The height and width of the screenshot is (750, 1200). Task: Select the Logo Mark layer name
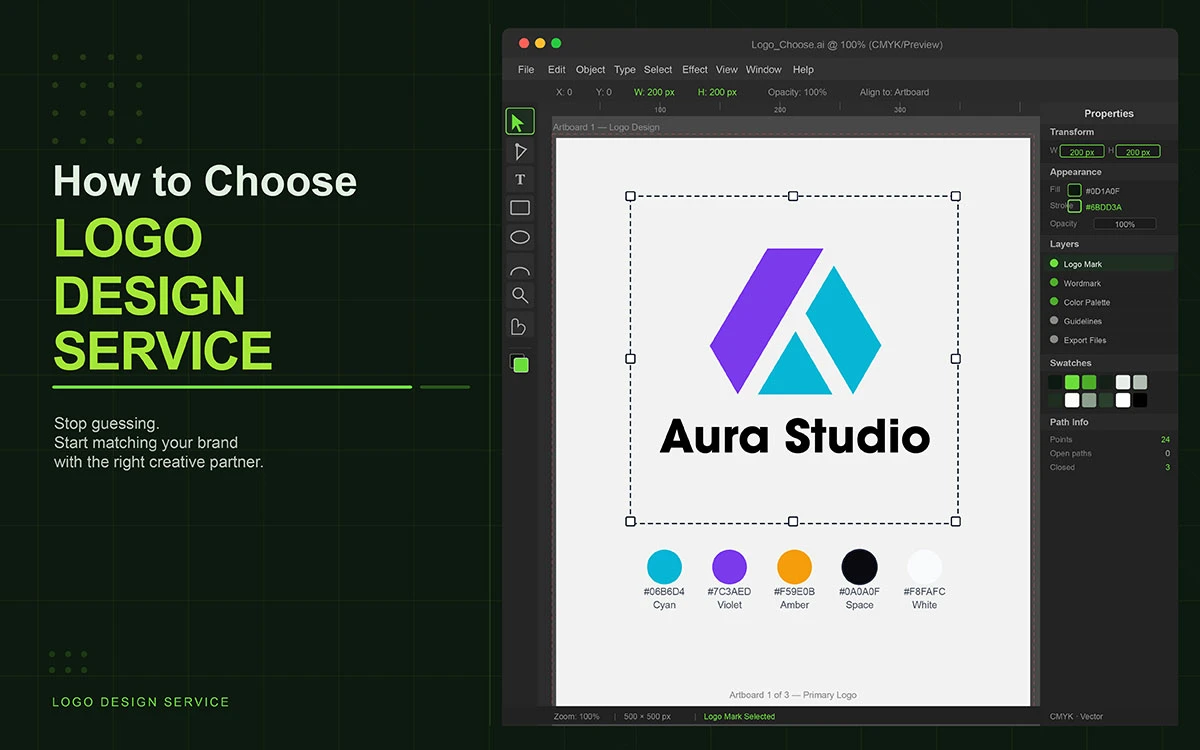coord(1083,264)
